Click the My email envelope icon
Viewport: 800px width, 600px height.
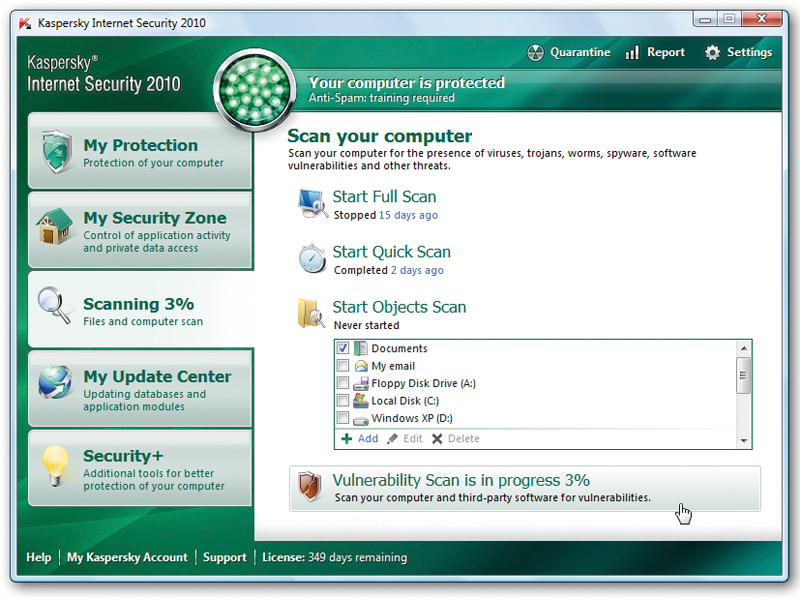click(x=361, y=366)
